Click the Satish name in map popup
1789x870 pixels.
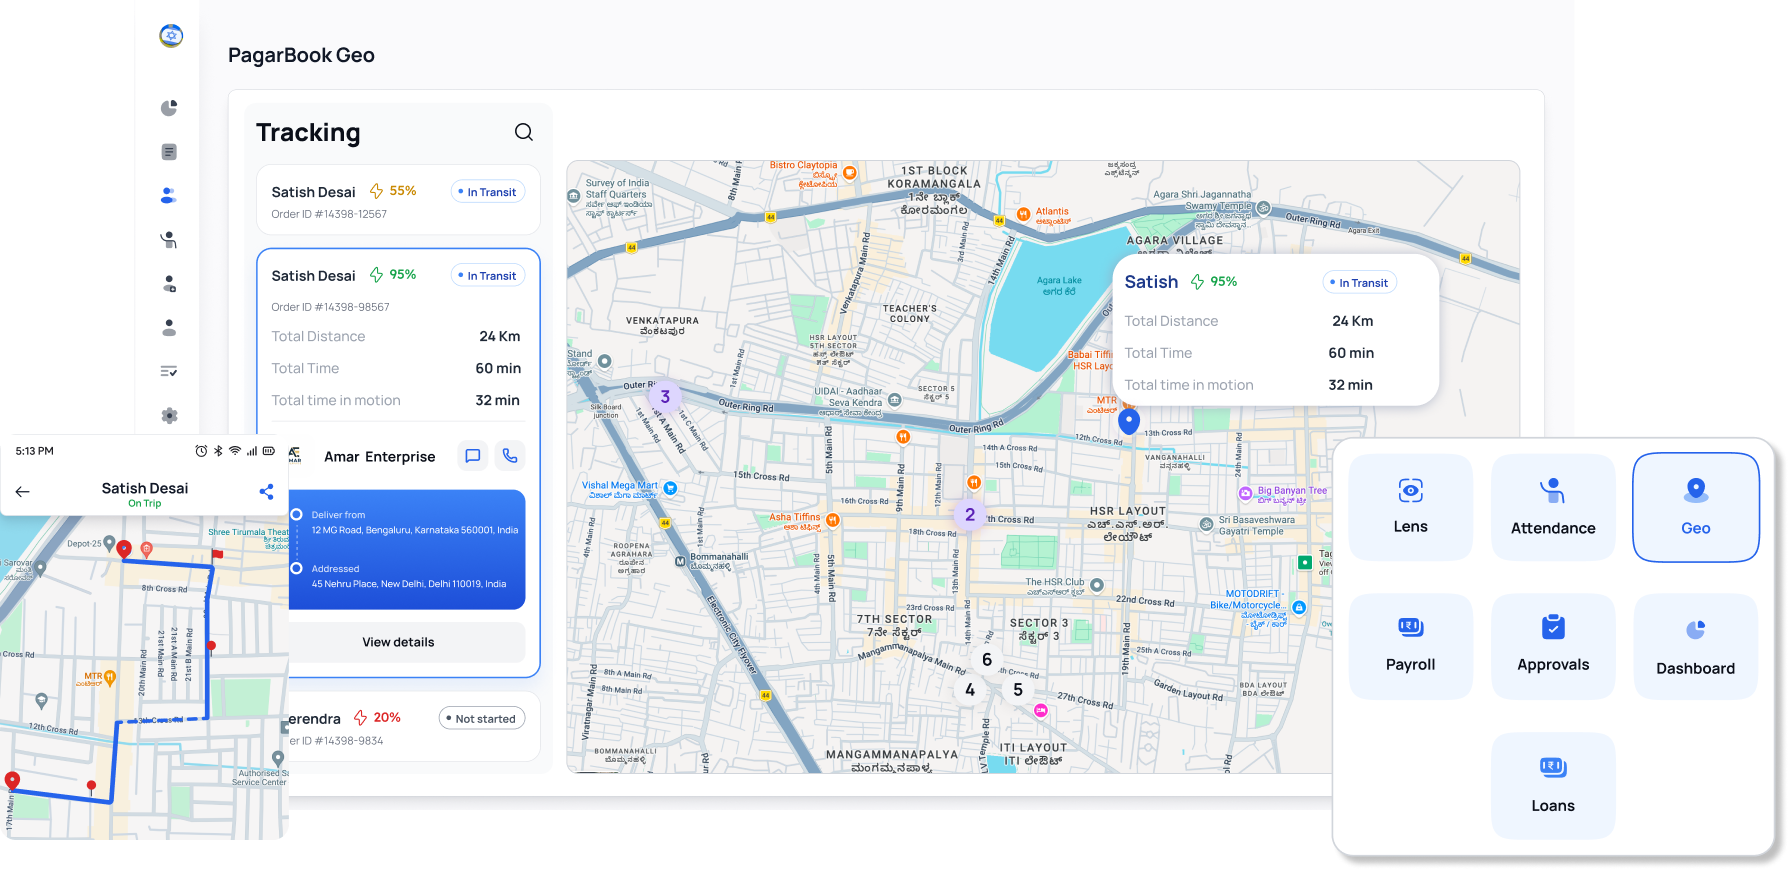pyautogui.click(x=1151, y=282)
